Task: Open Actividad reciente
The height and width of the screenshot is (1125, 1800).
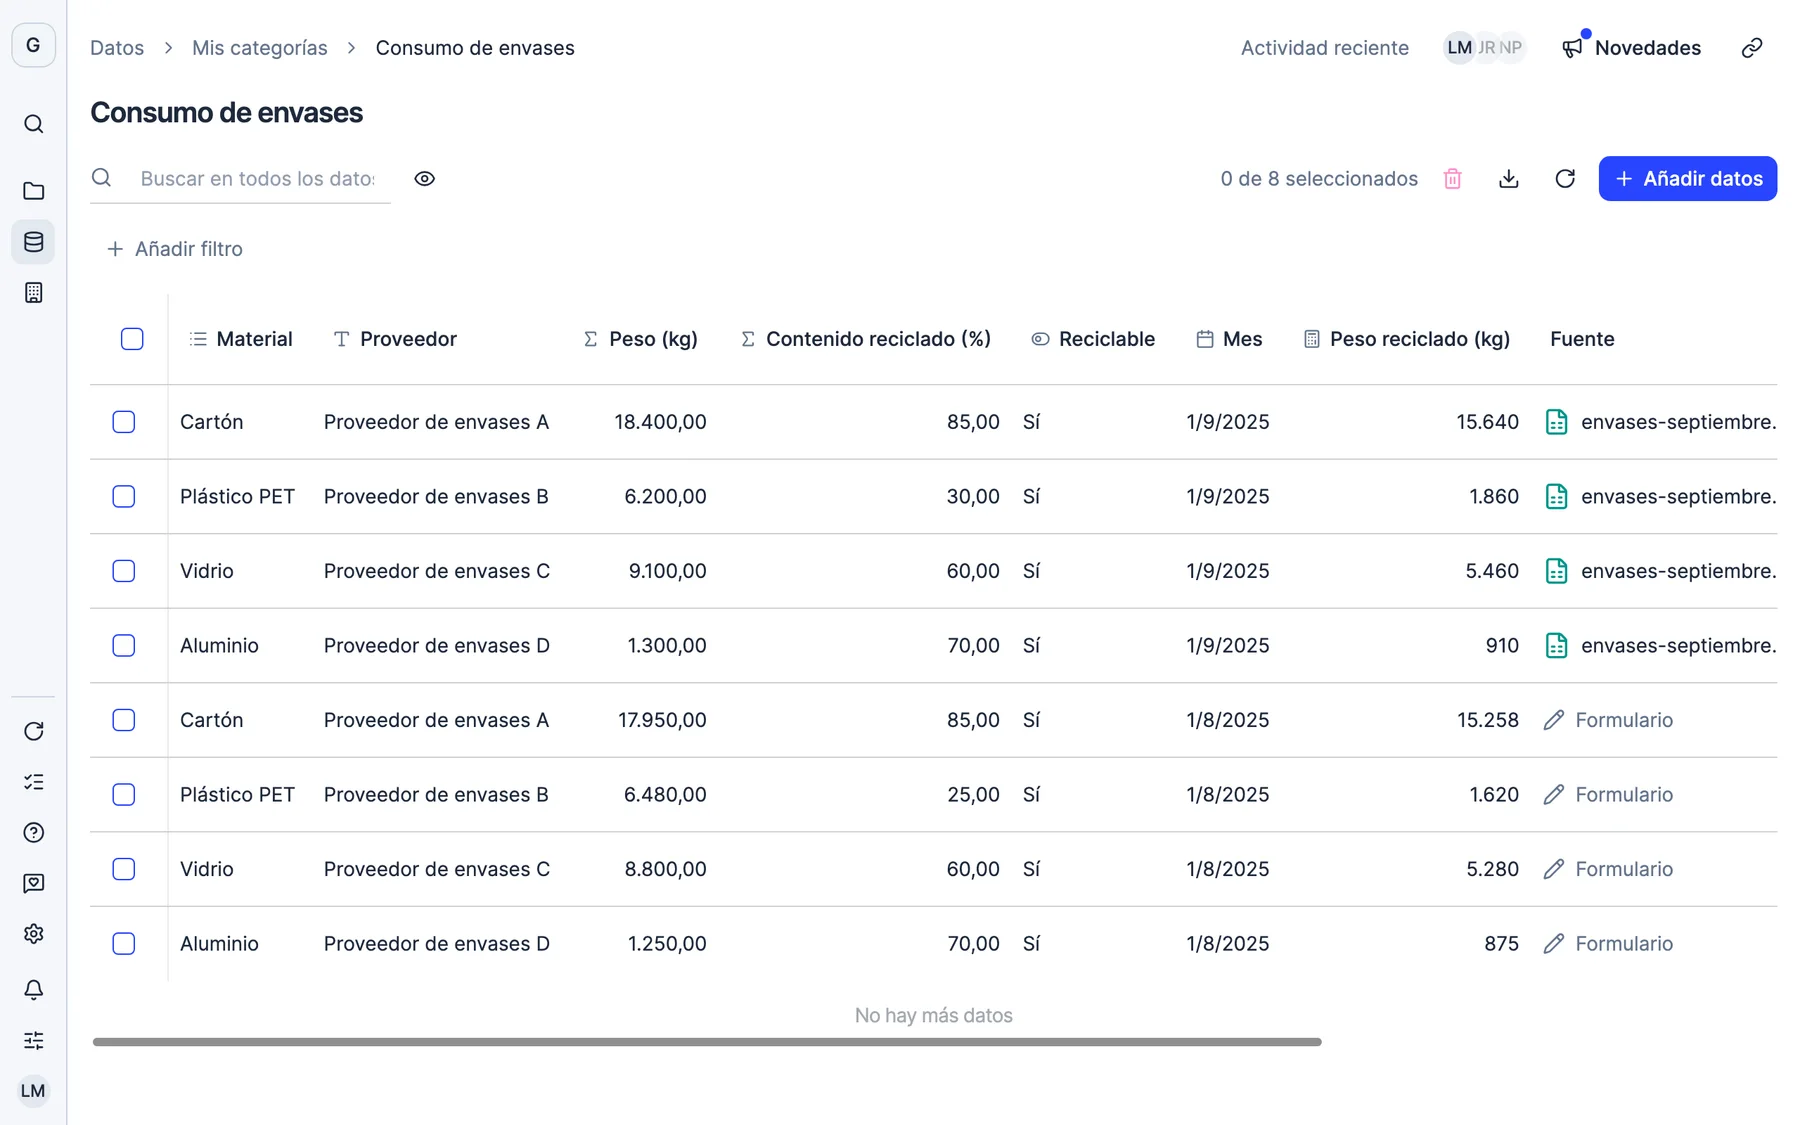Action: click(x=1325, y=48)
